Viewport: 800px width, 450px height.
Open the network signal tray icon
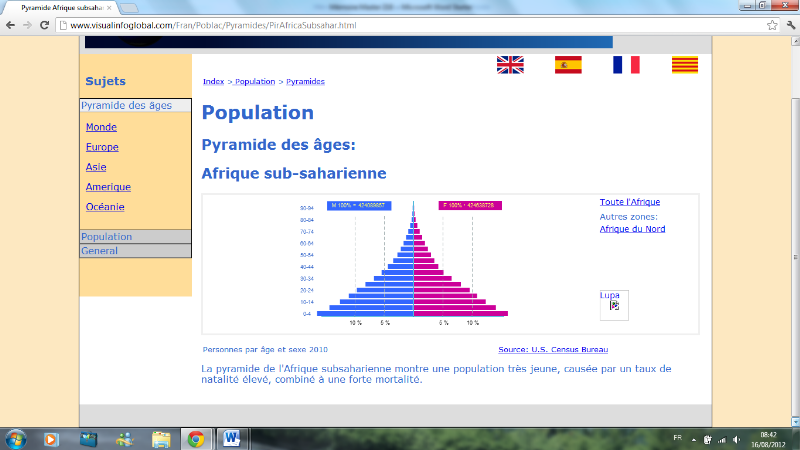point(722,439)
